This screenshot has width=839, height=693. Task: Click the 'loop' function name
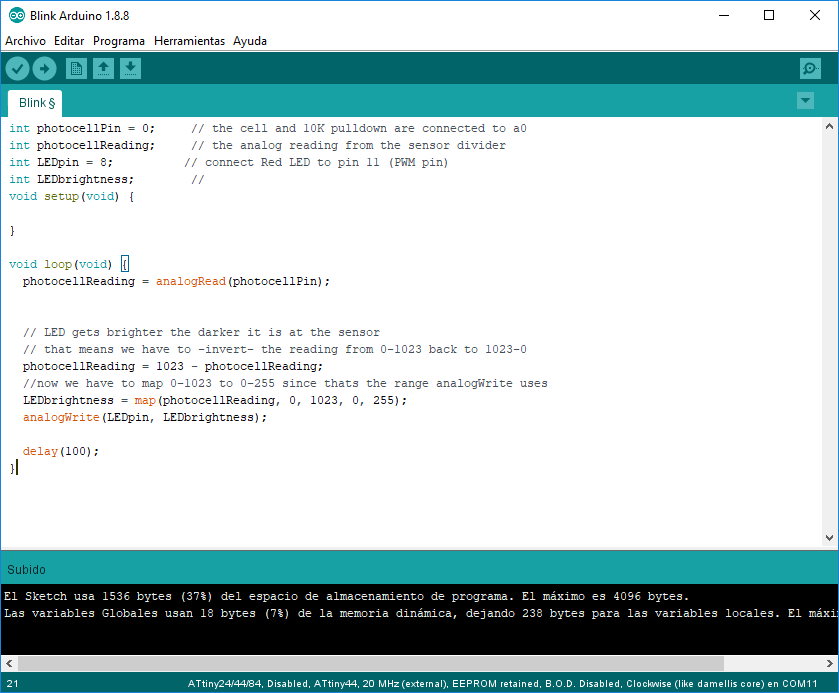tap(58, 264)
